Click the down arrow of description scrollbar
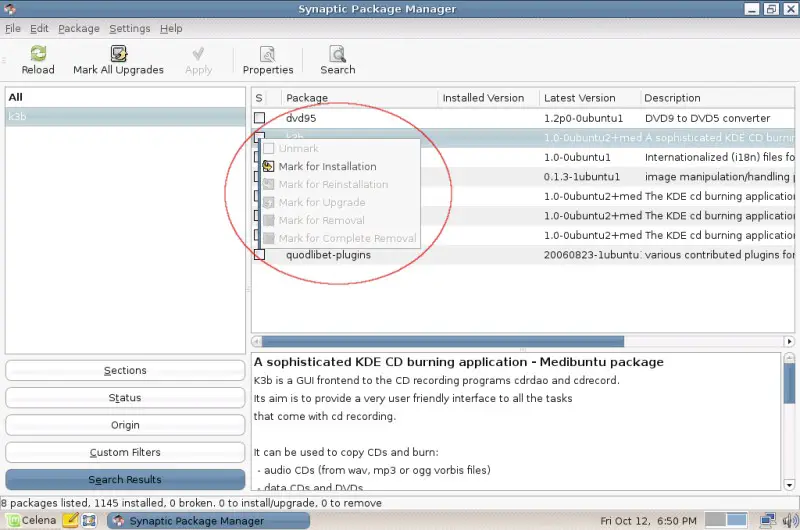 click(x=789, y=485)
